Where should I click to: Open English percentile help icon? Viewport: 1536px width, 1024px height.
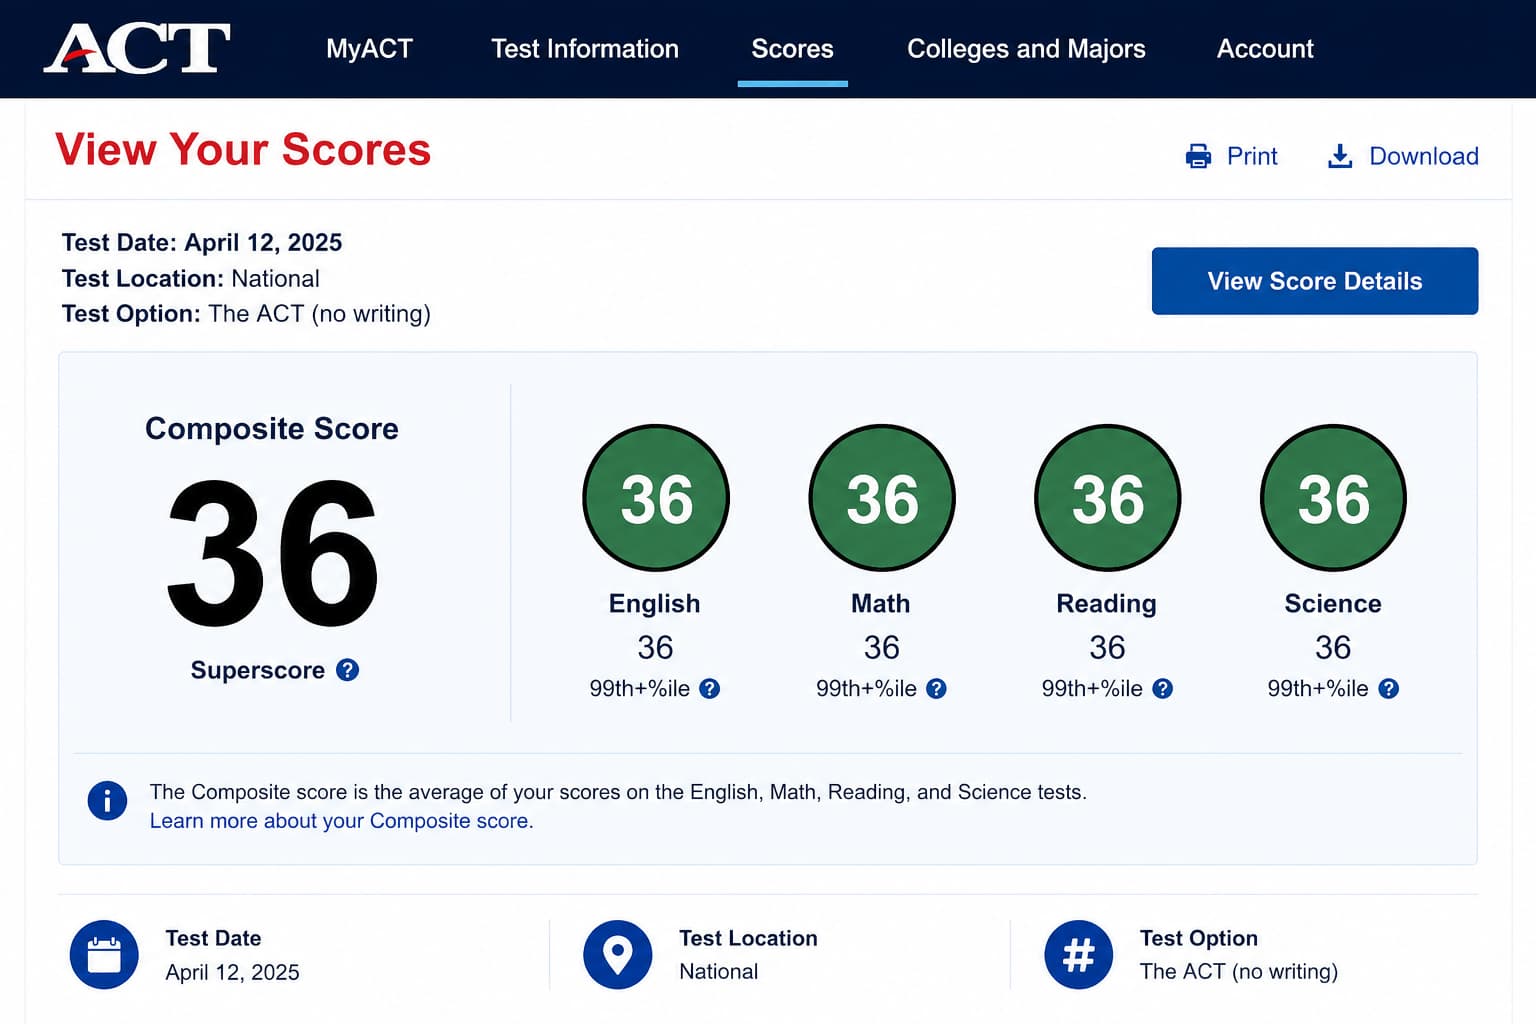point(709,689)
